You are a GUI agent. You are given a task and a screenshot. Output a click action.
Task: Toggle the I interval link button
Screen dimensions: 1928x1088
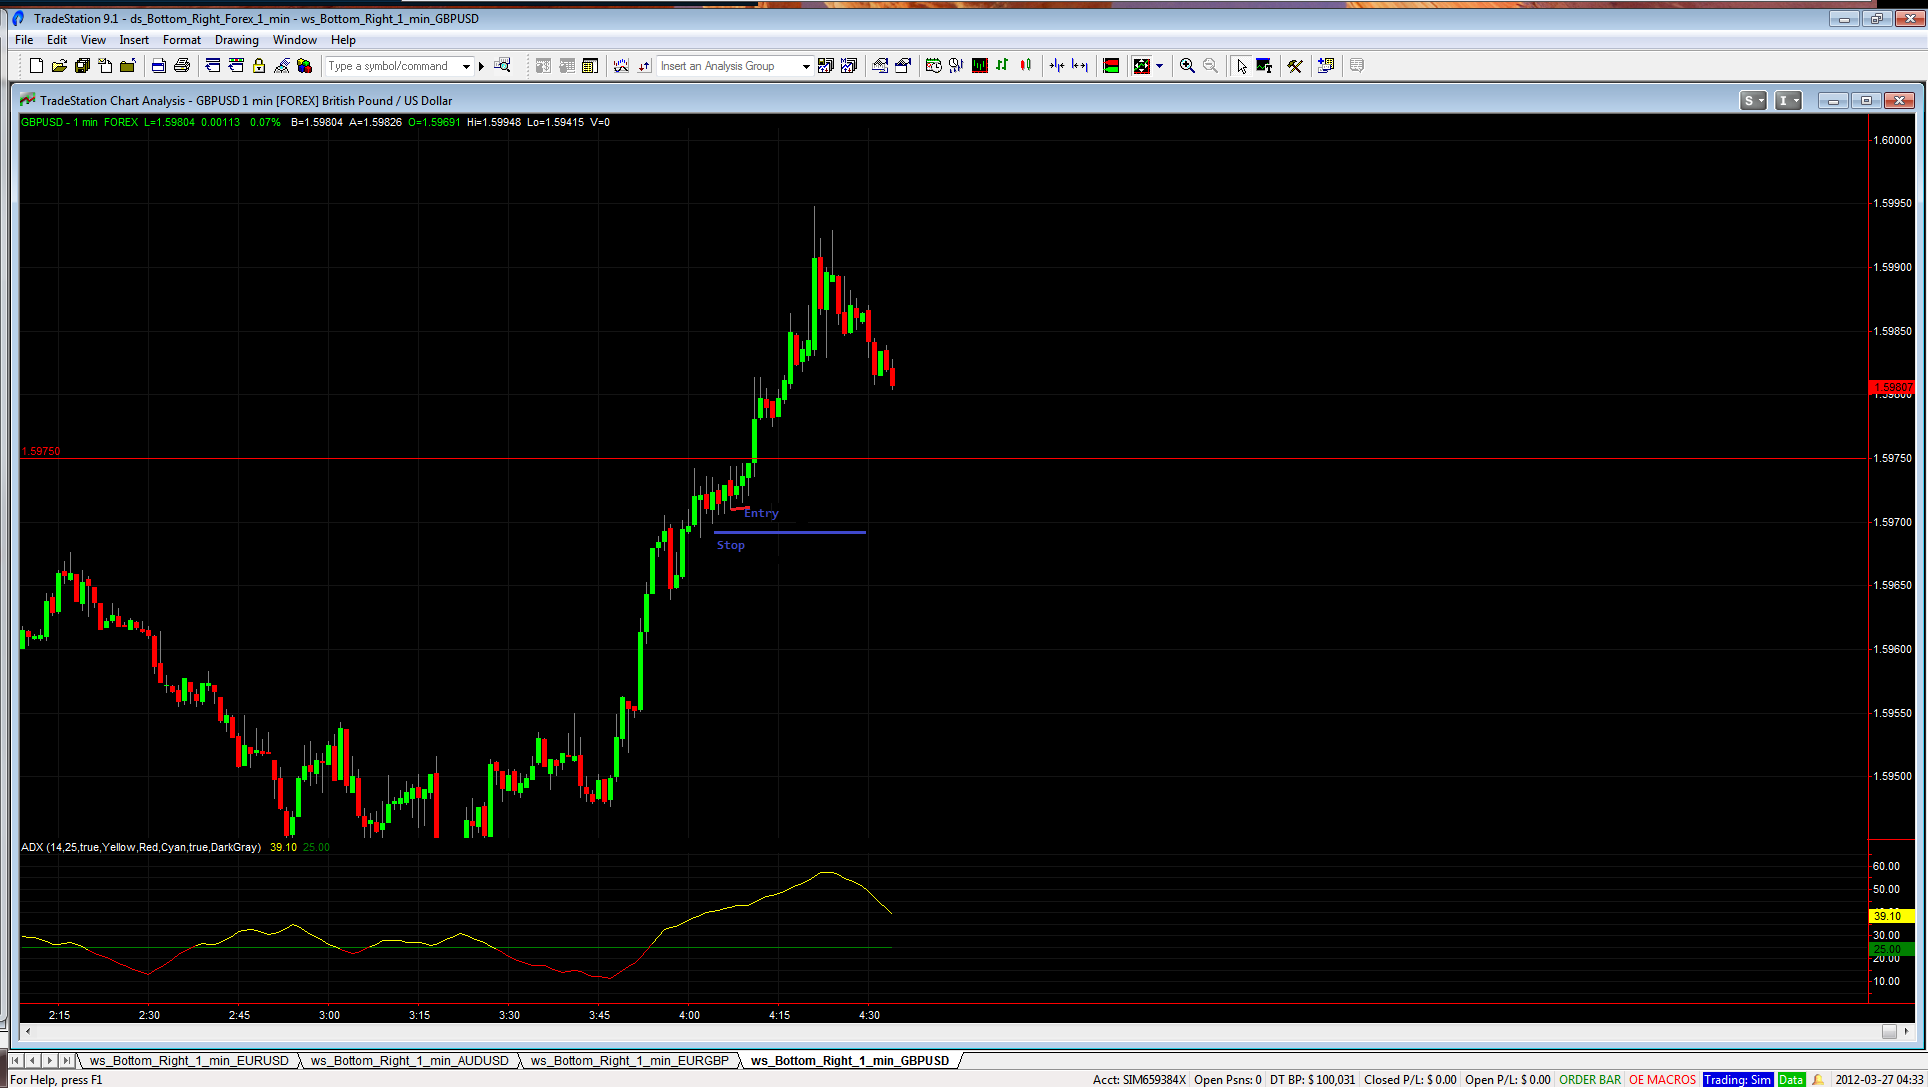click(x=1788, y=101)
